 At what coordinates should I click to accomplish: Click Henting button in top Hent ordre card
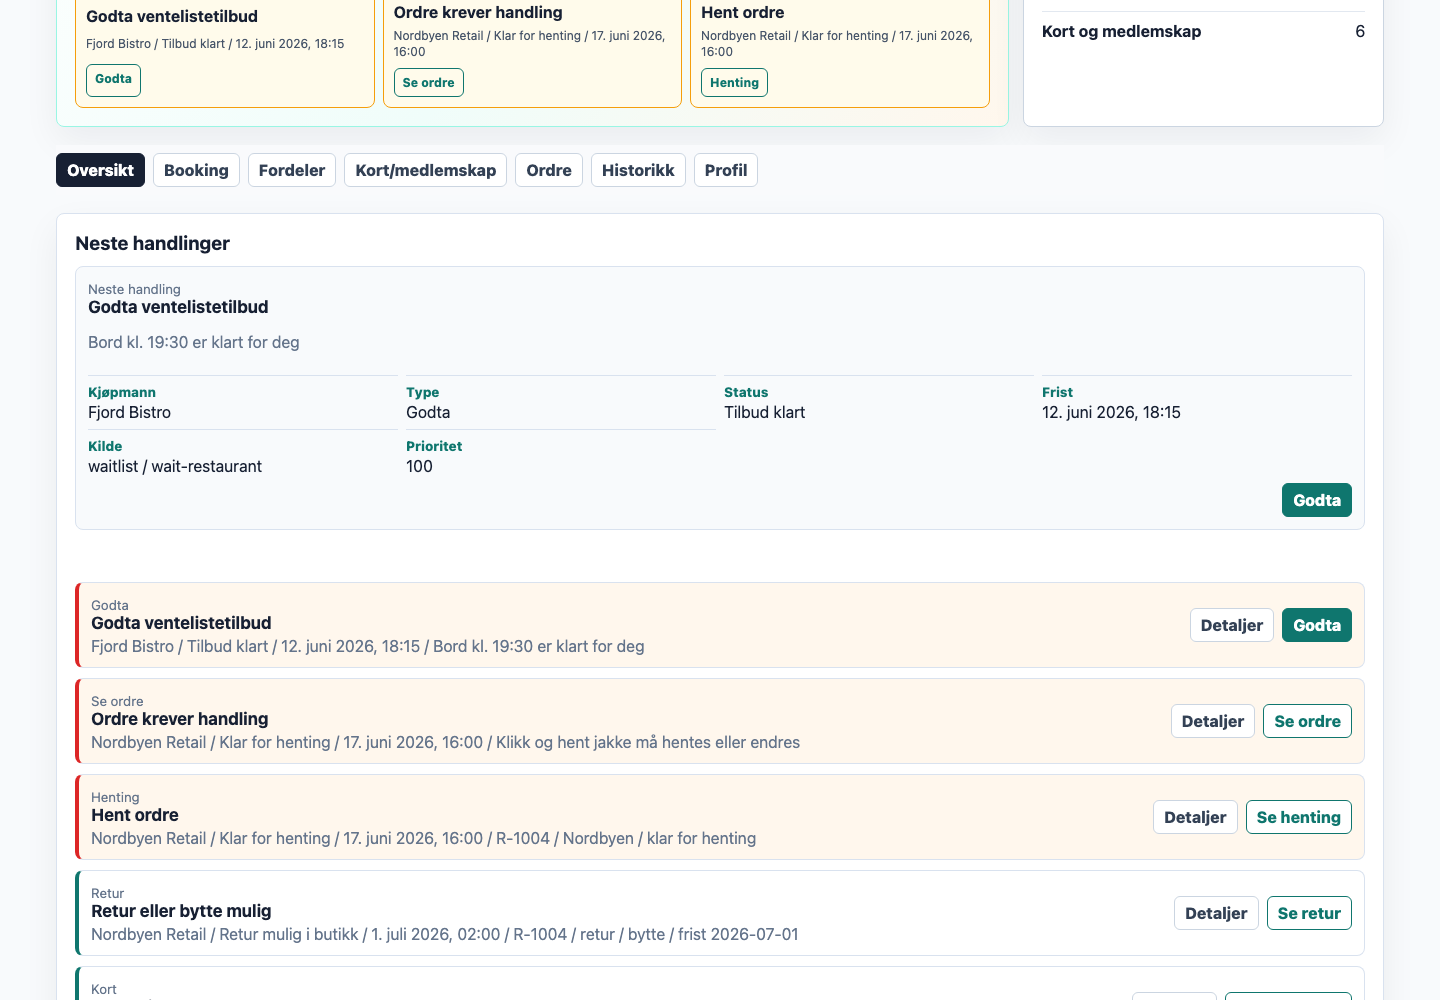pyautogui.click(x=734, y=83)
